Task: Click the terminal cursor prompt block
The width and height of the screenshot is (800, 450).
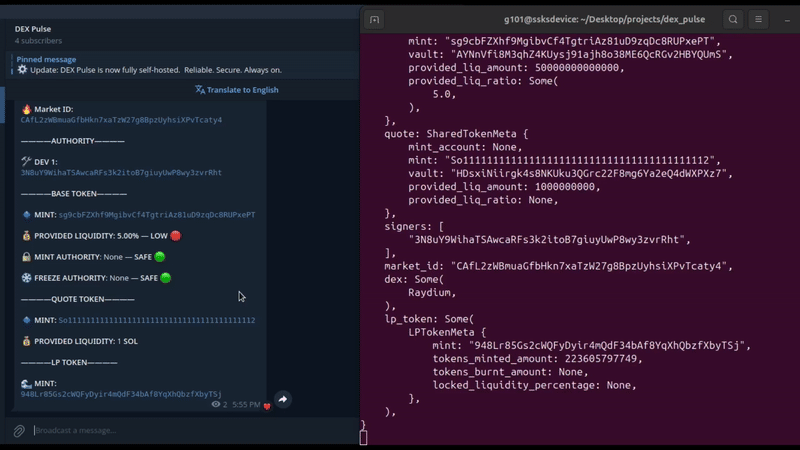Action: (x=363, y=437)
